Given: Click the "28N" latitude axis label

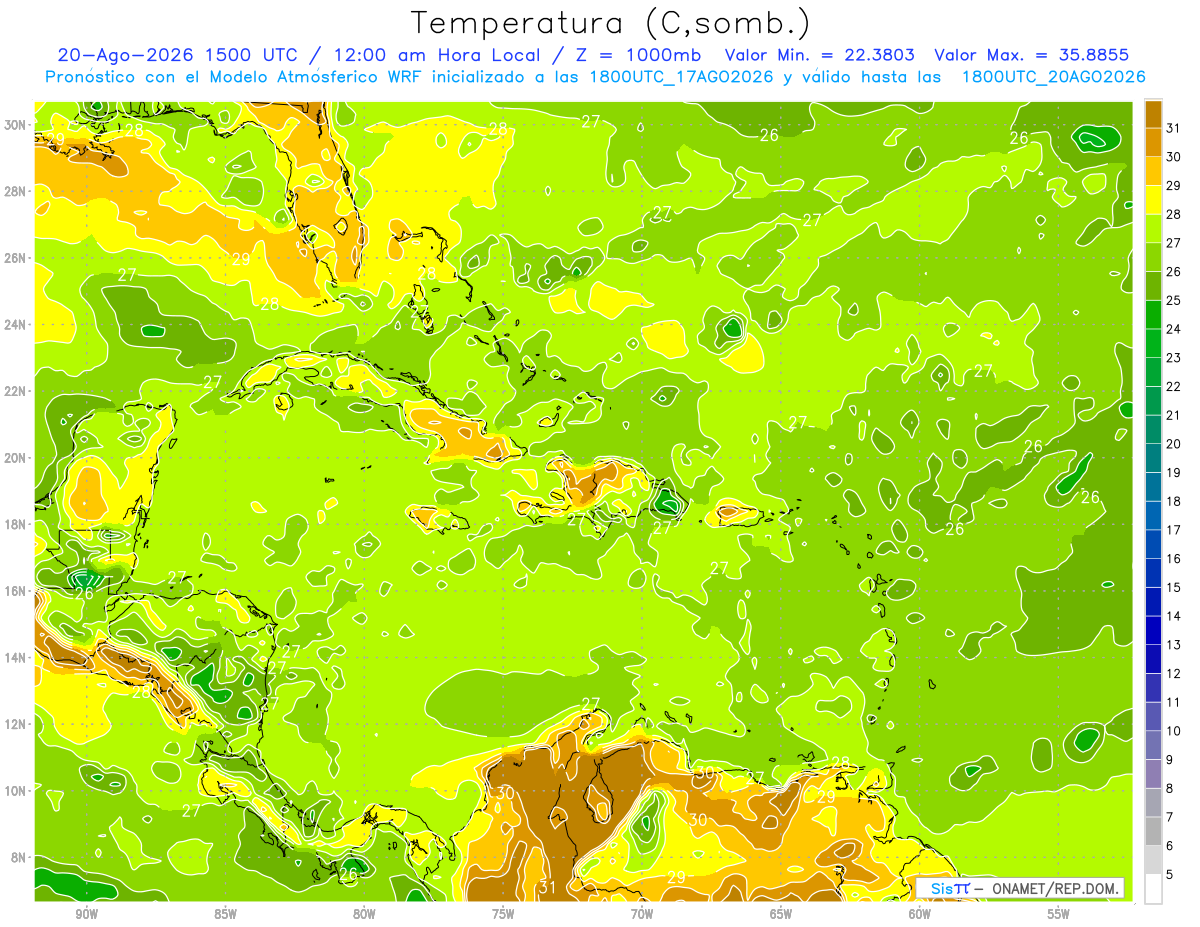Looking at the screenshot, I should [x=15, y=191].
